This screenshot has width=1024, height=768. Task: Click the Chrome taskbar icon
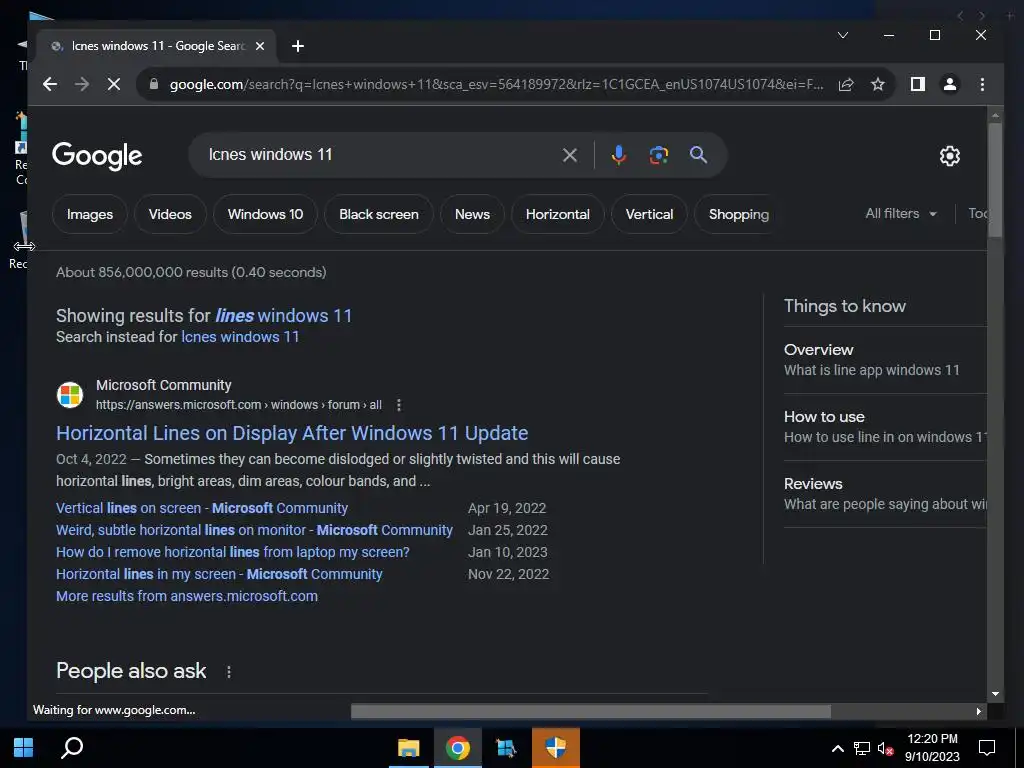(x=458, y=748)
